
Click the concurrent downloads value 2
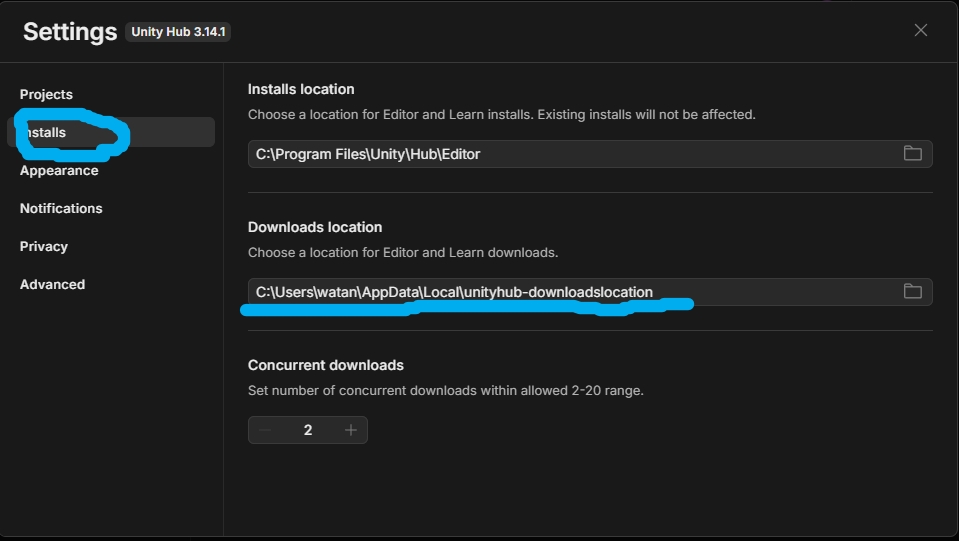coord(308,430)
